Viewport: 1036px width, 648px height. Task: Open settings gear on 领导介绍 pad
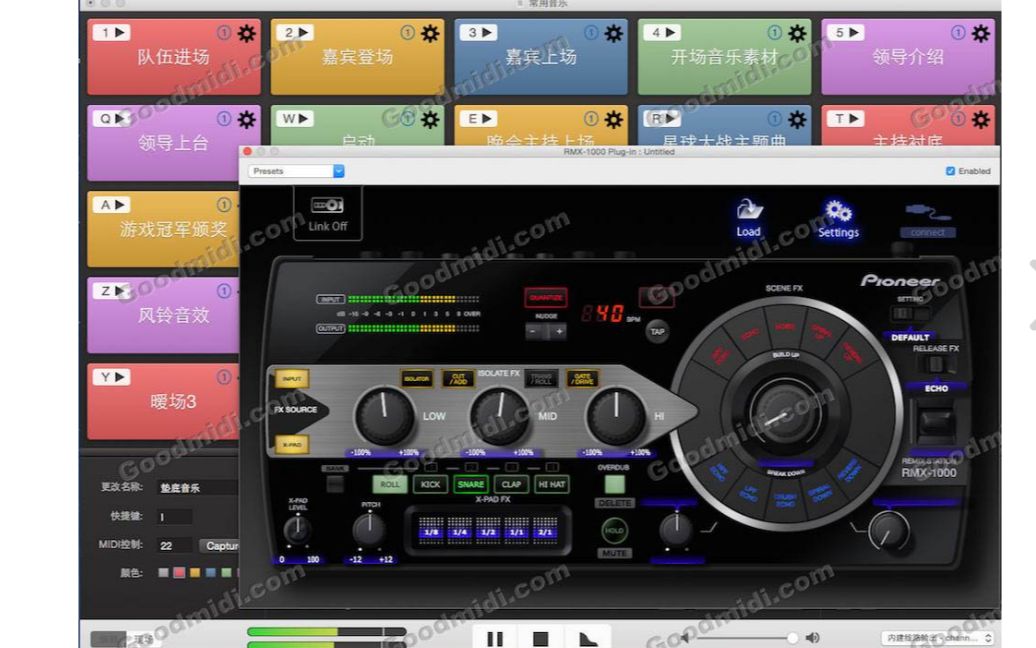coord(981,33)
